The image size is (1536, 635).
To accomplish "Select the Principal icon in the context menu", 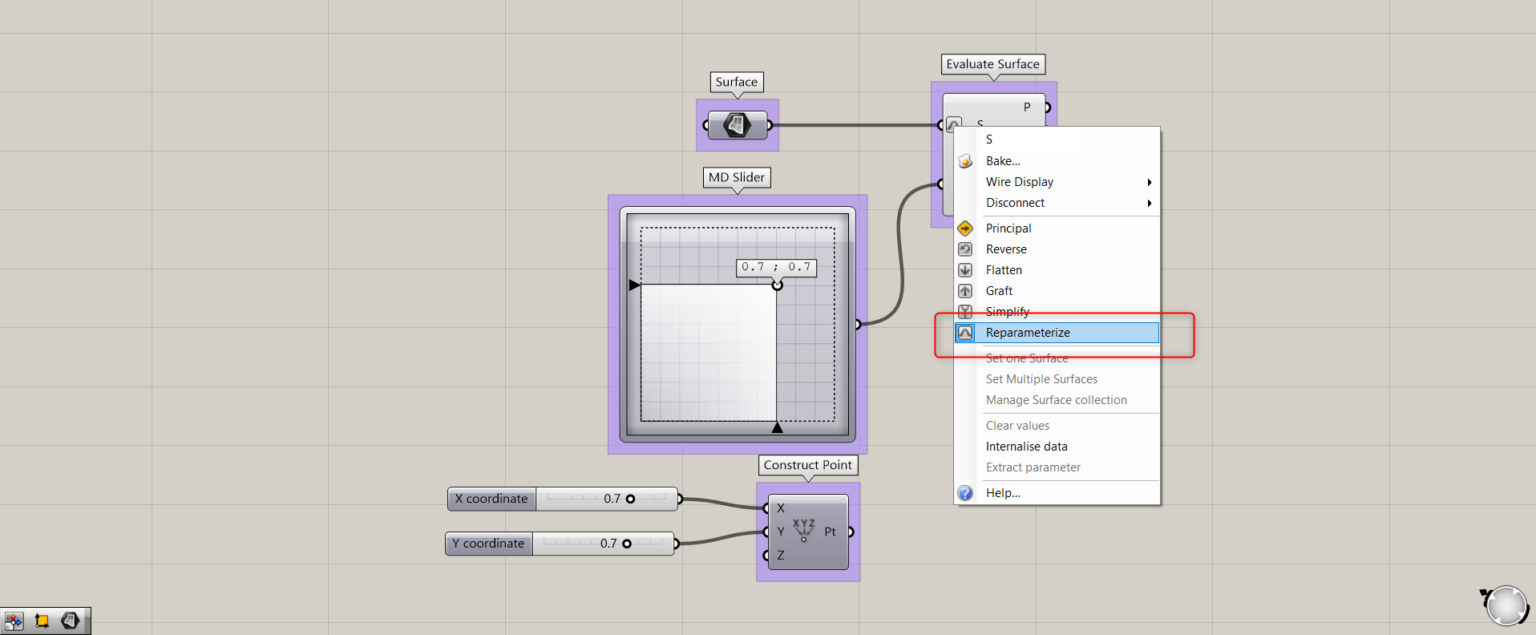I will [x=965, y=228].
